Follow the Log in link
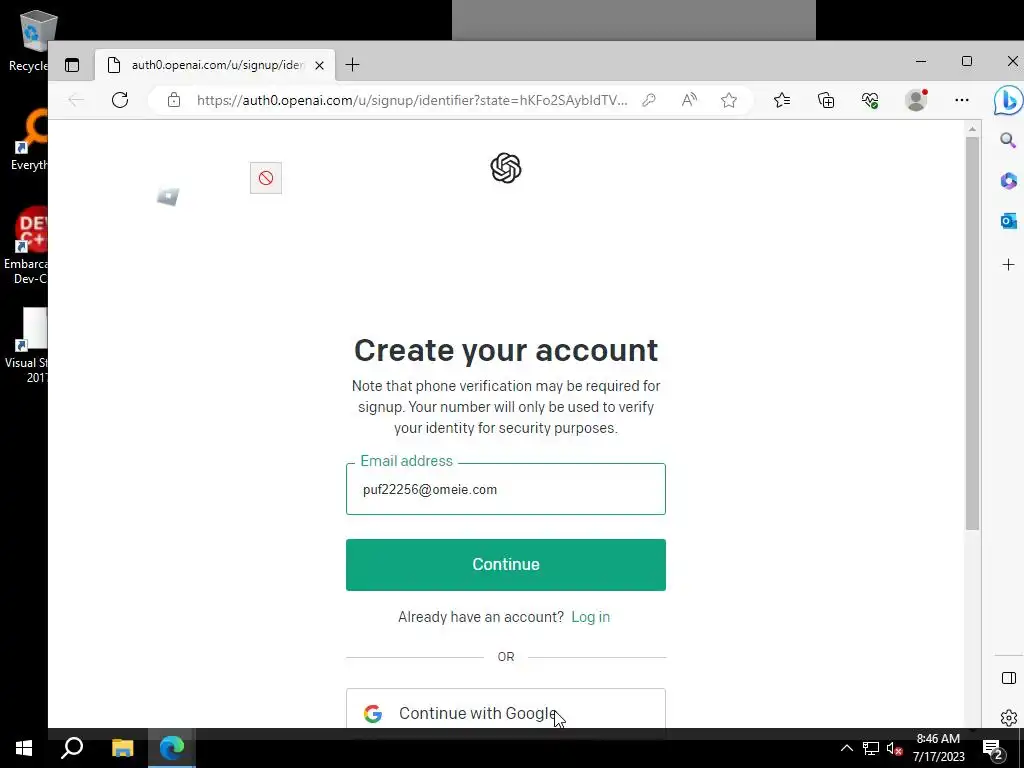Screen dimensions: 1024x768 click(590, 617)
